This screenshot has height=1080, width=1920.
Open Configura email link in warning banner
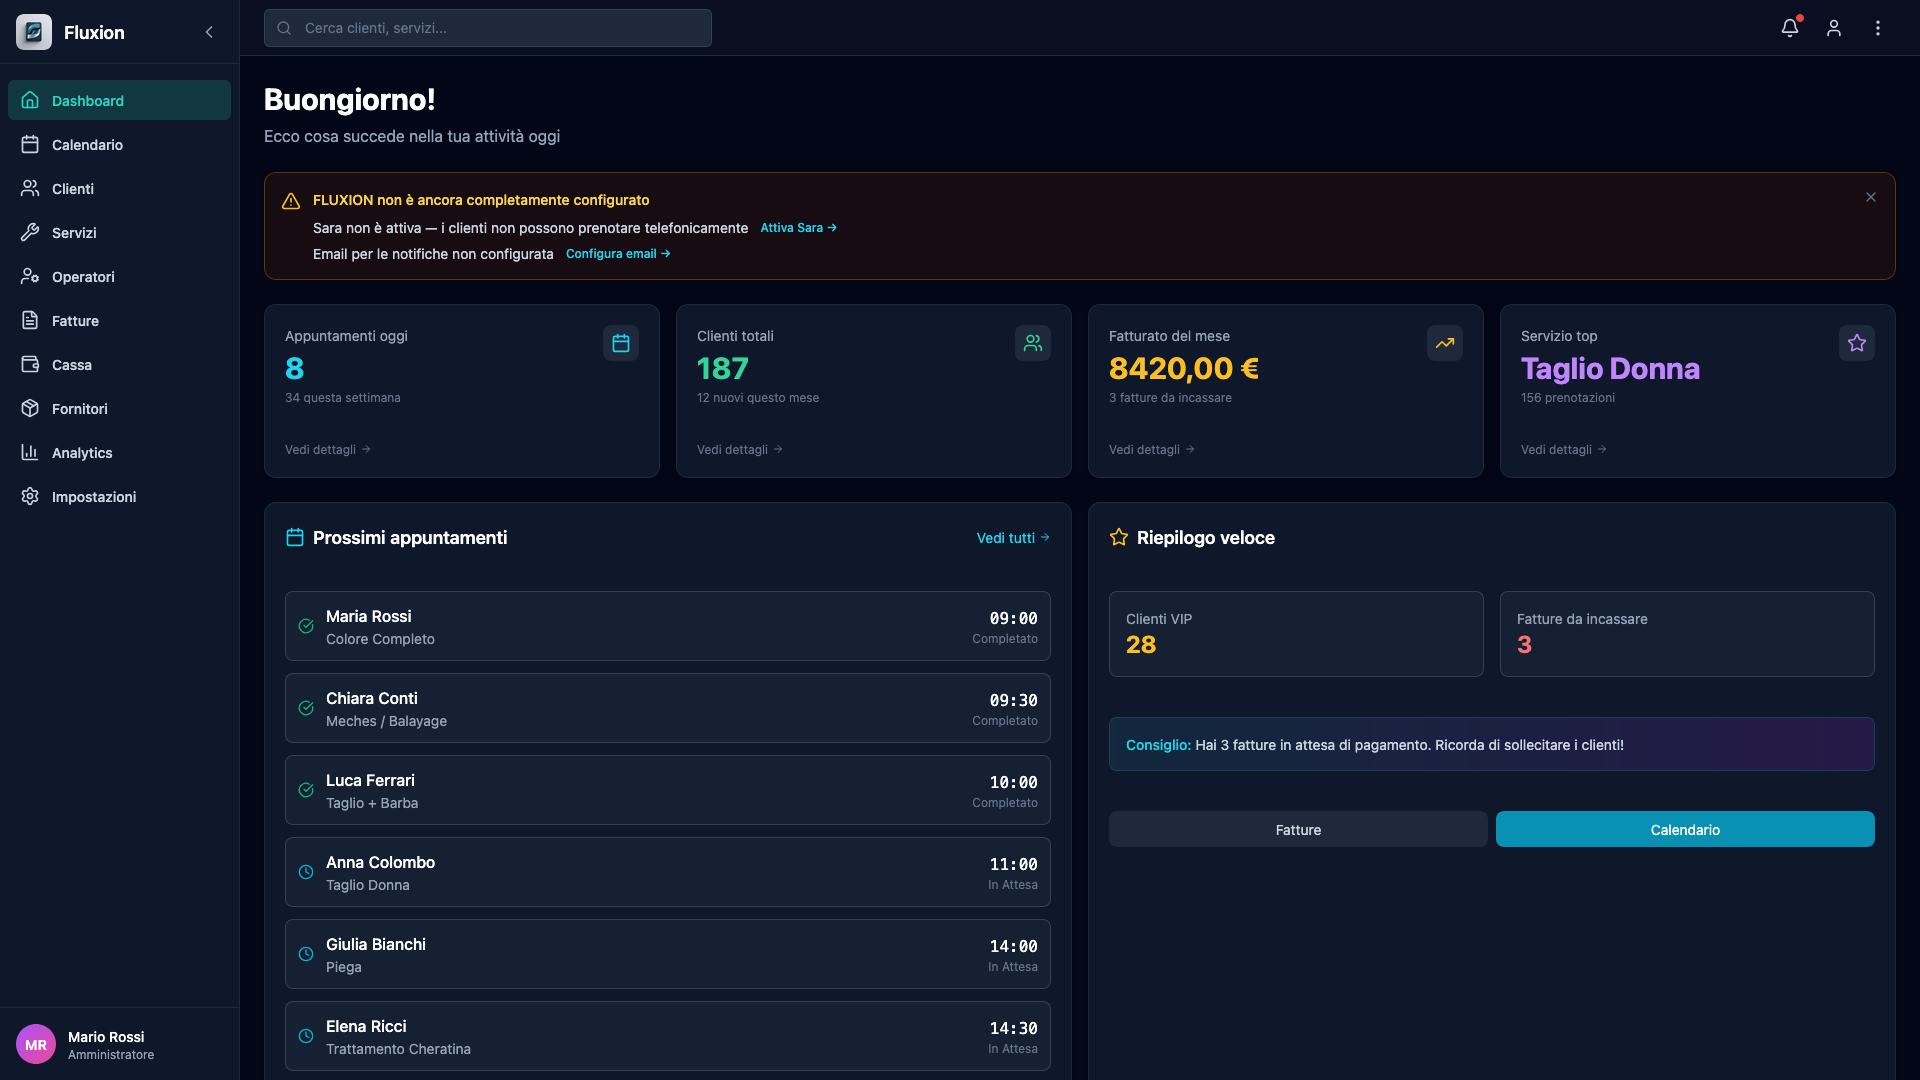click(x=617, y=253)
